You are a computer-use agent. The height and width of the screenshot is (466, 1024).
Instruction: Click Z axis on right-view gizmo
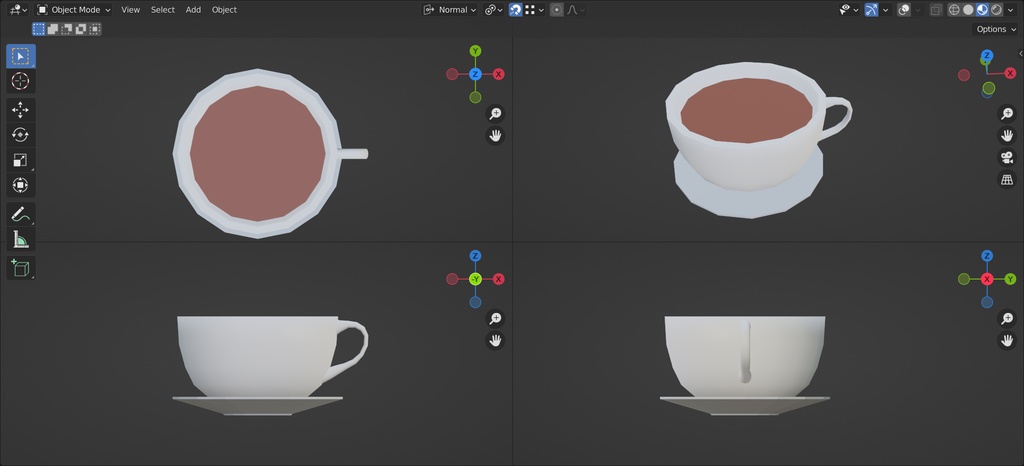(x=987, y=256)
